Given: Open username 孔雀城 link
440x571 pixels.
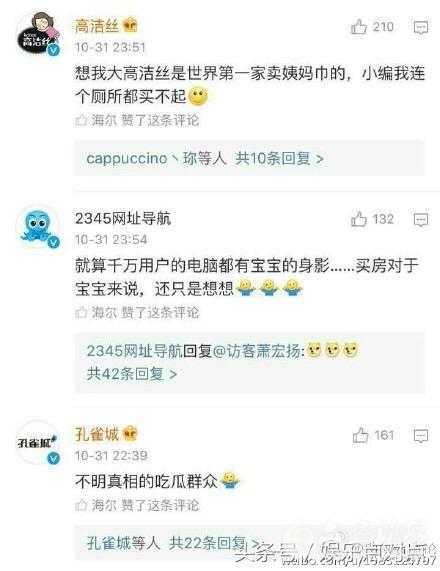Looking at the screenshot, I should pos(97,434).
